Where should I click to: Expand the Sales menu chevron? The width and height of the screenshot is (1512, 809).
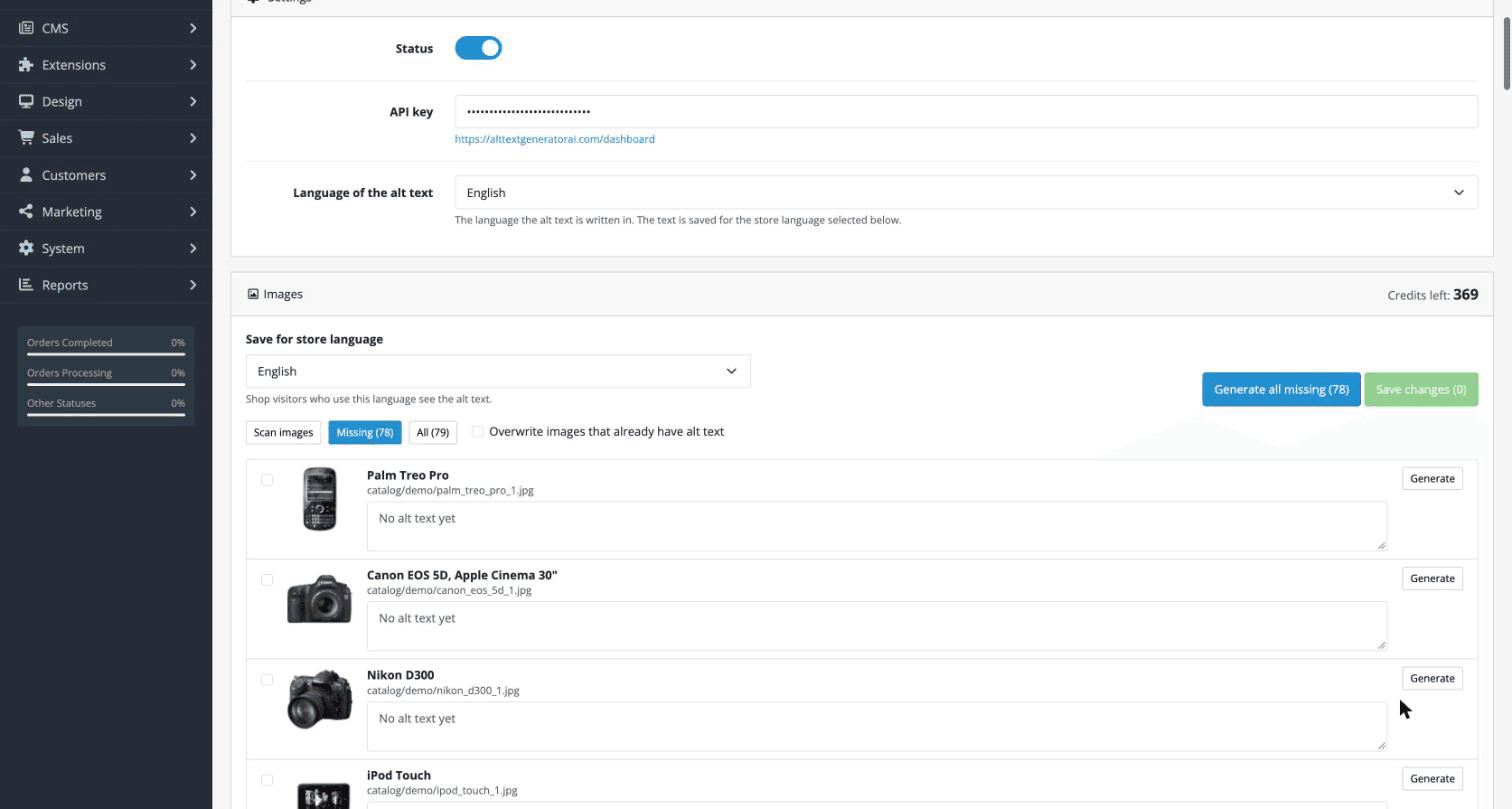(193, 138)
